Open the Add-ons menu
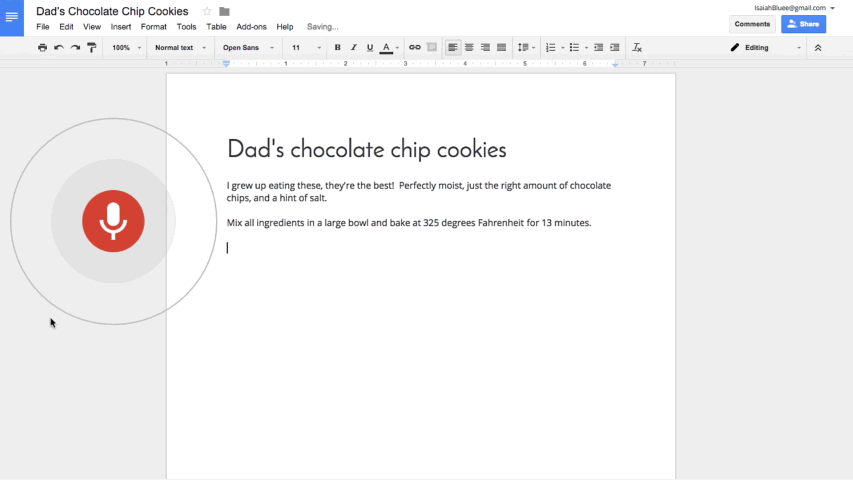The height and width of the screenshot is (480, 853). 251,27
